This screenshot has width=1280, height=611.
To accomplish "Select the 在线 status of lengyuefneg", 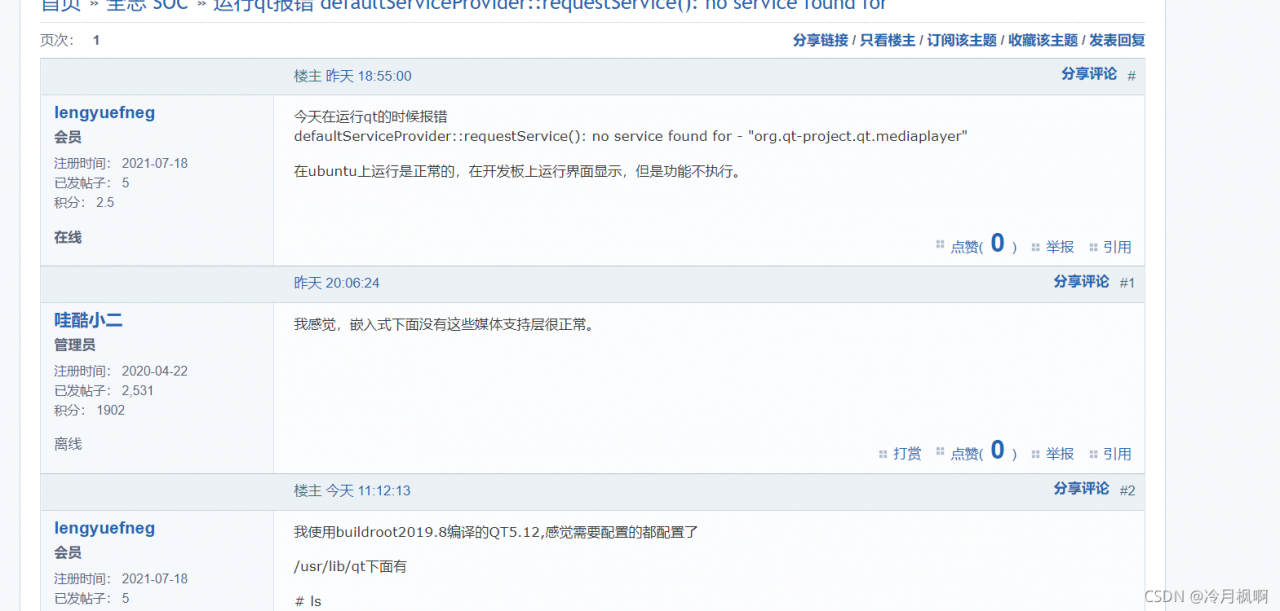I will point(68,237).
